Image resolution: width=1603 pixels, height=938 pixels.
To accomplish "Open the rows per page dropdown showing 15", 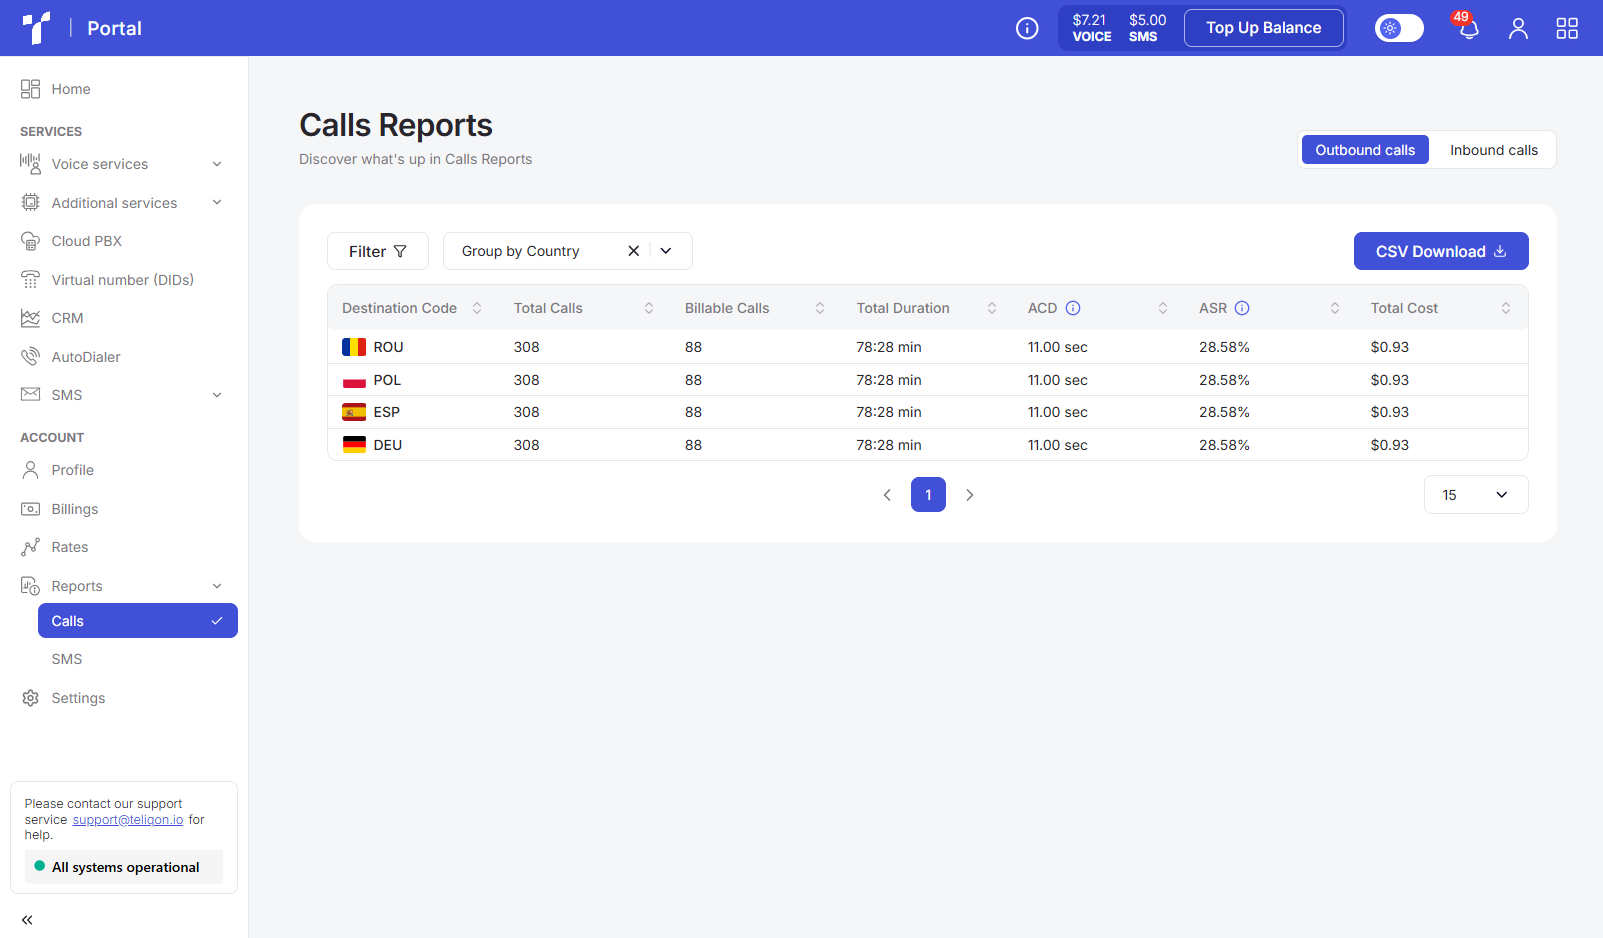I will point(1476,495).
